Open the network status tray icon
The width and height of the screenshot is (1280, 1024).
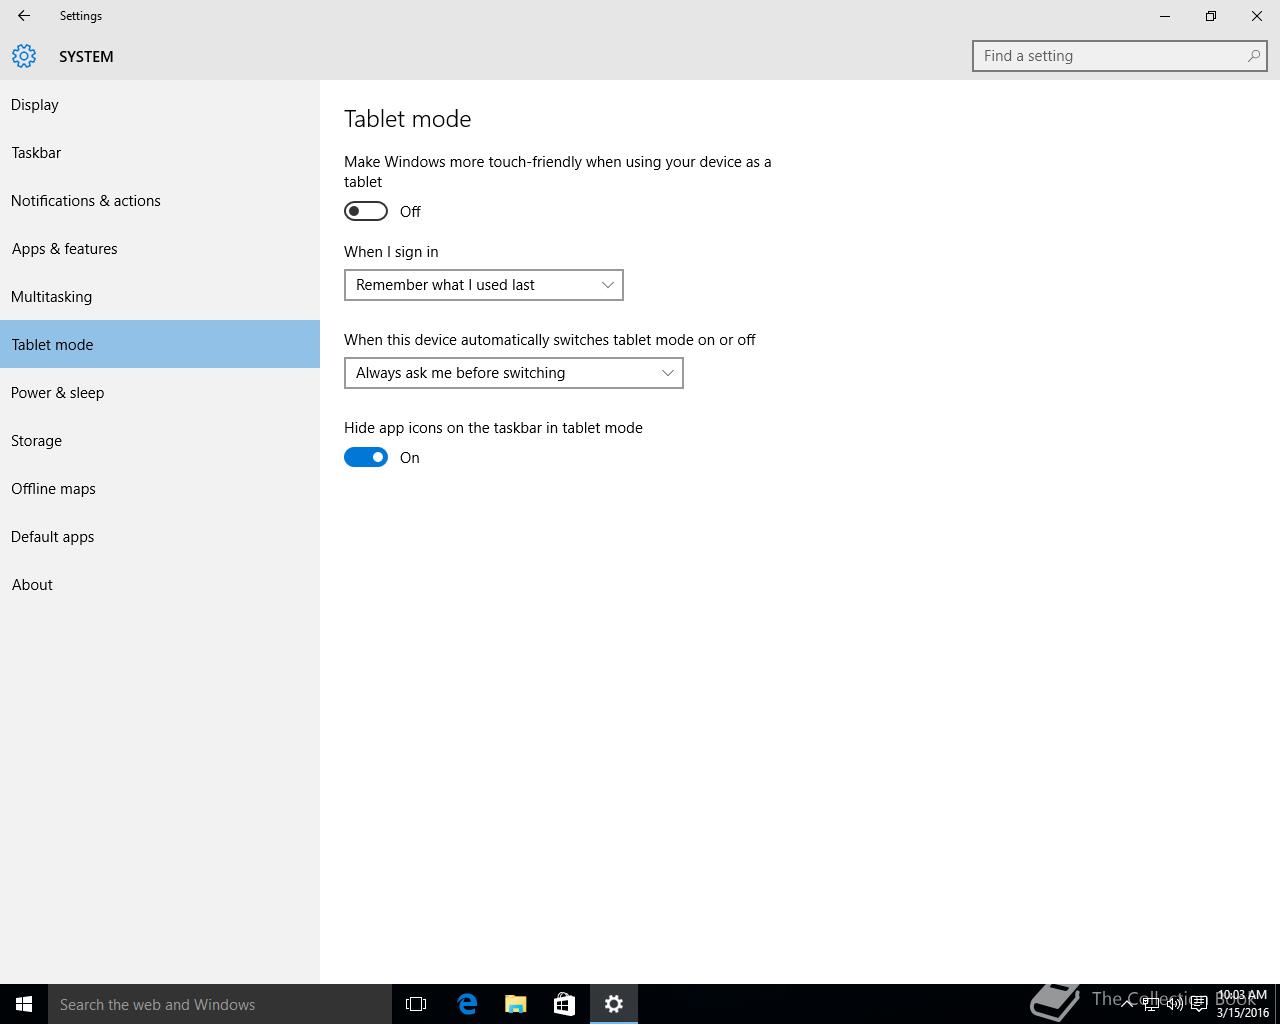(x=1151, y=1004)
